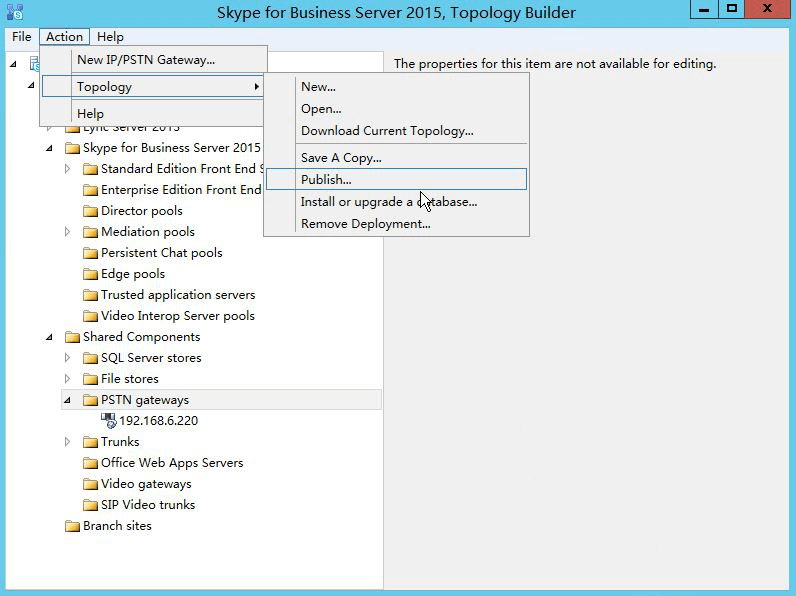Choose New IP/PSTN Gateway... from Action menu
The image size is (796, 596).
coord(154,60)
